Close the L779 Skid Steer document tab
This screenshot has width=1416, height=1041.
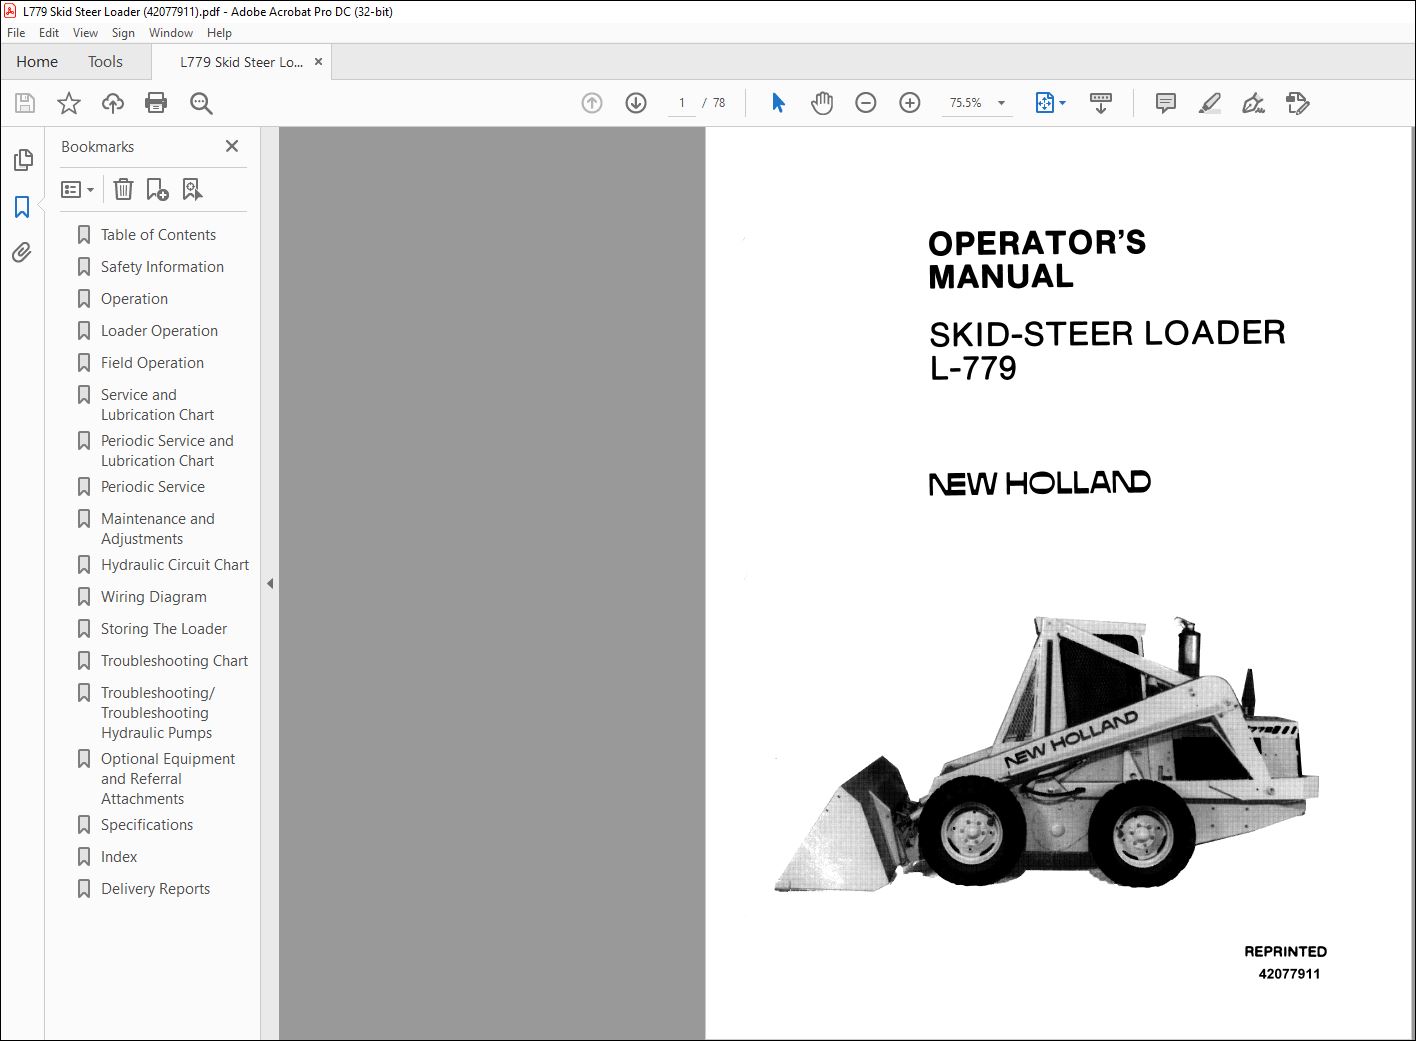[318, 62]
